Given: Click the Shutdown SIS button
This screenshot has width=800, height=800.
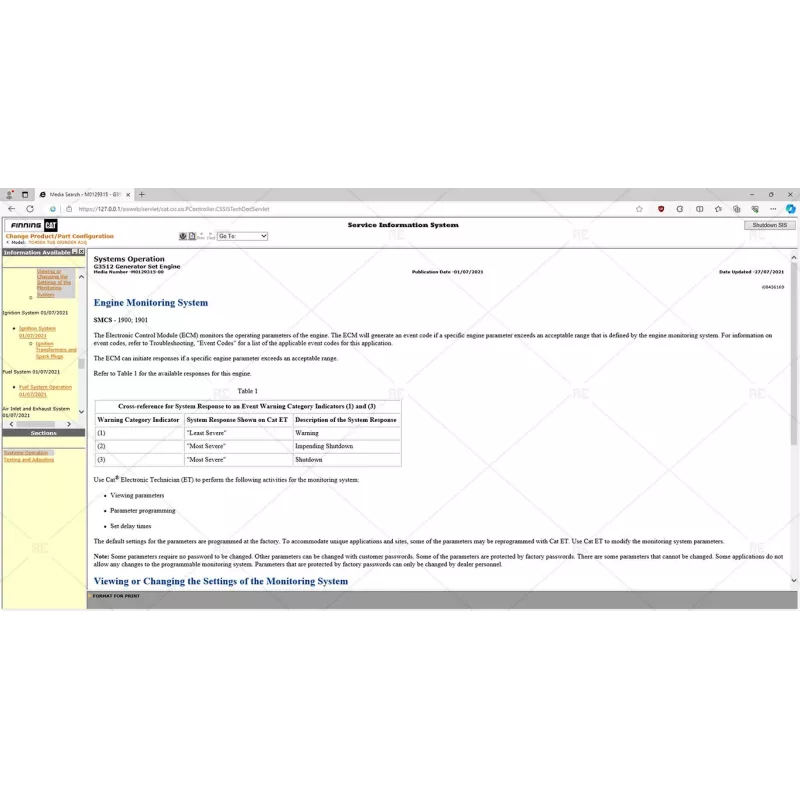Looking at the screenshot, I should click(x=769, y=225).
